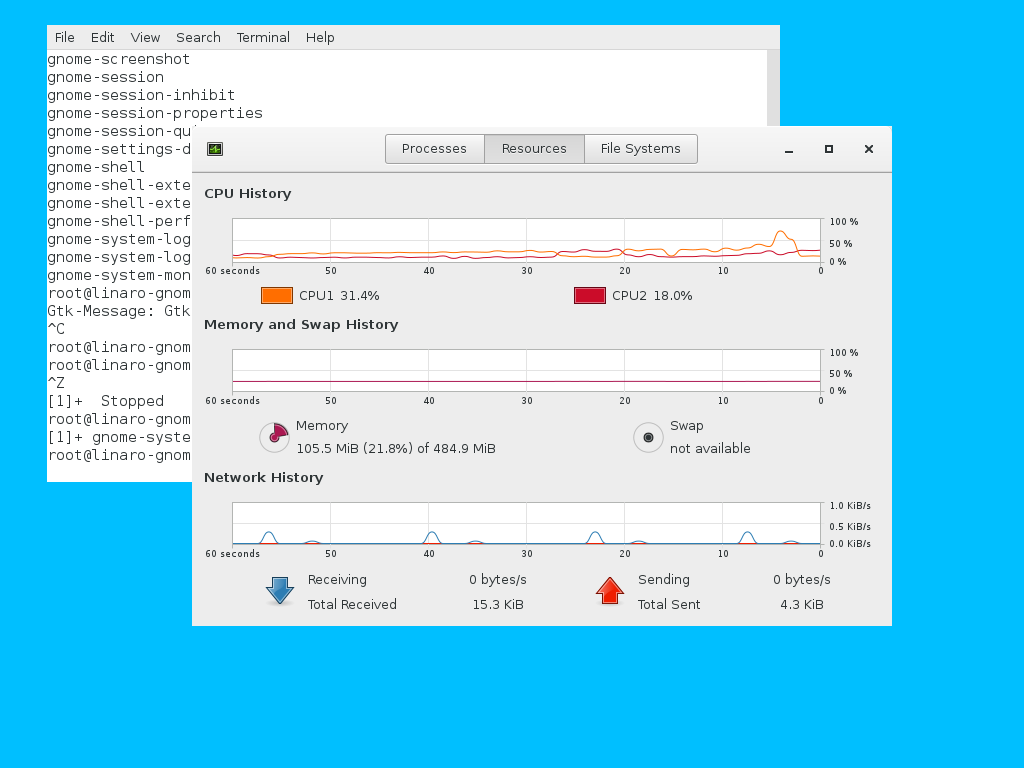This screenshot has width=1024, height=768.
Task: Open the File menu in the terminal
Action: (x=64, y=37)
